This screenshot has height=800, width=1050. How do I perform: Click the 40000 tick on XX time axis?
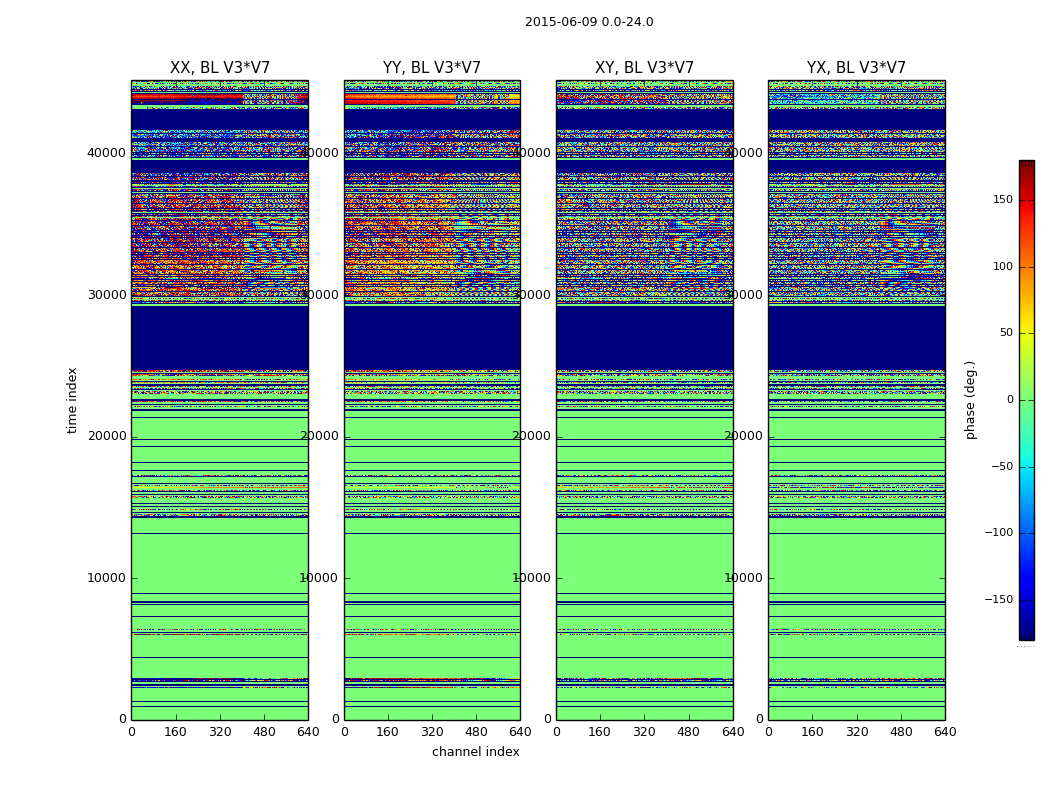click(x=106, y=153)
